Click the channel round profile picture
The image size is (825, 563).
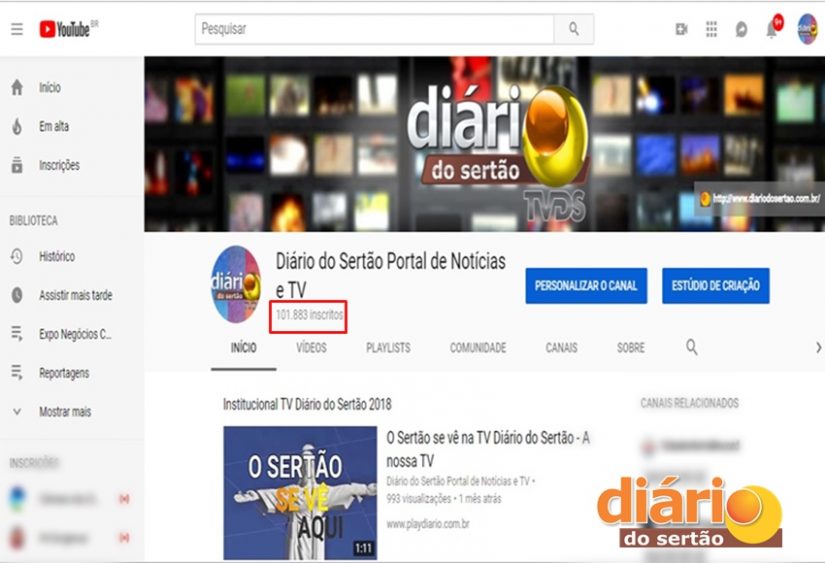click(x=236, y=284)
